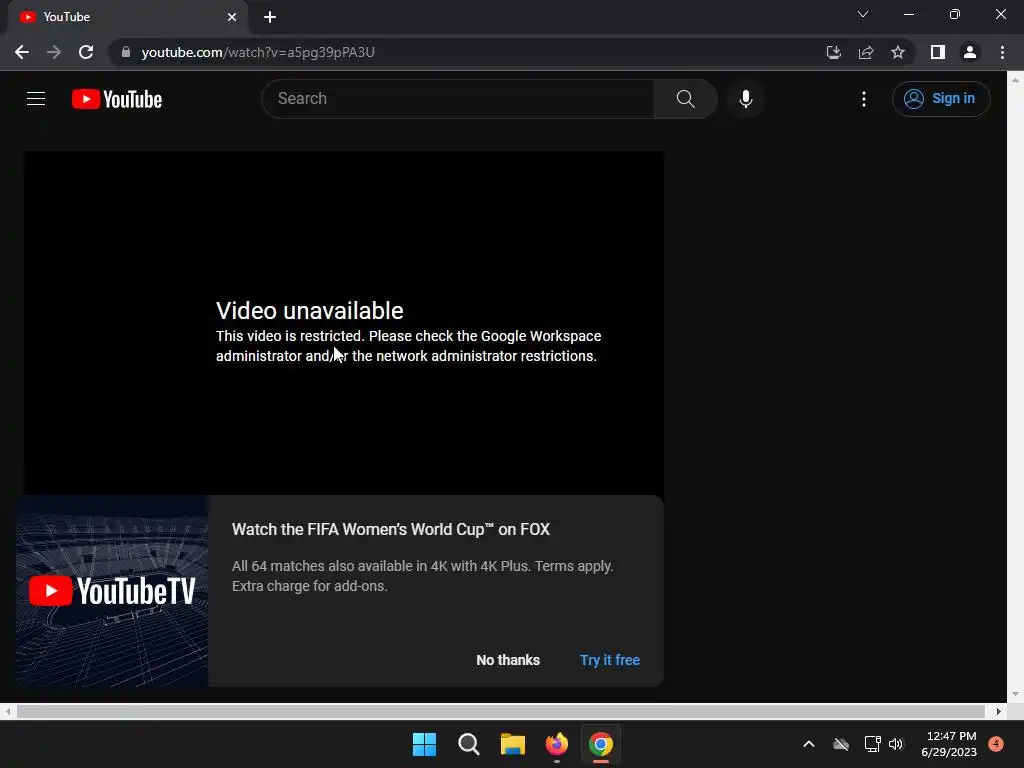This screenshot has width=1024, height=768.
Task: Expand the tab search chevron
Action: tap(863, 14)
